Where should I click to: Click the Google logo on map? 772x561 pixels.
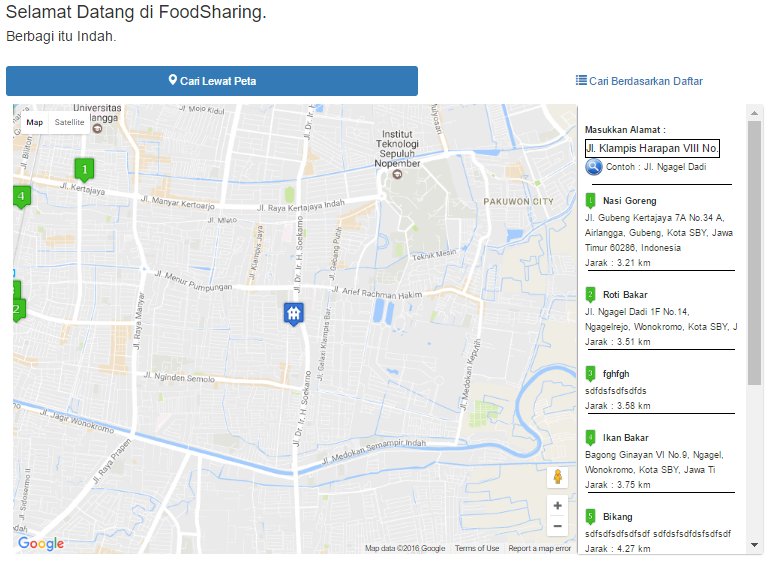point(41,543)
